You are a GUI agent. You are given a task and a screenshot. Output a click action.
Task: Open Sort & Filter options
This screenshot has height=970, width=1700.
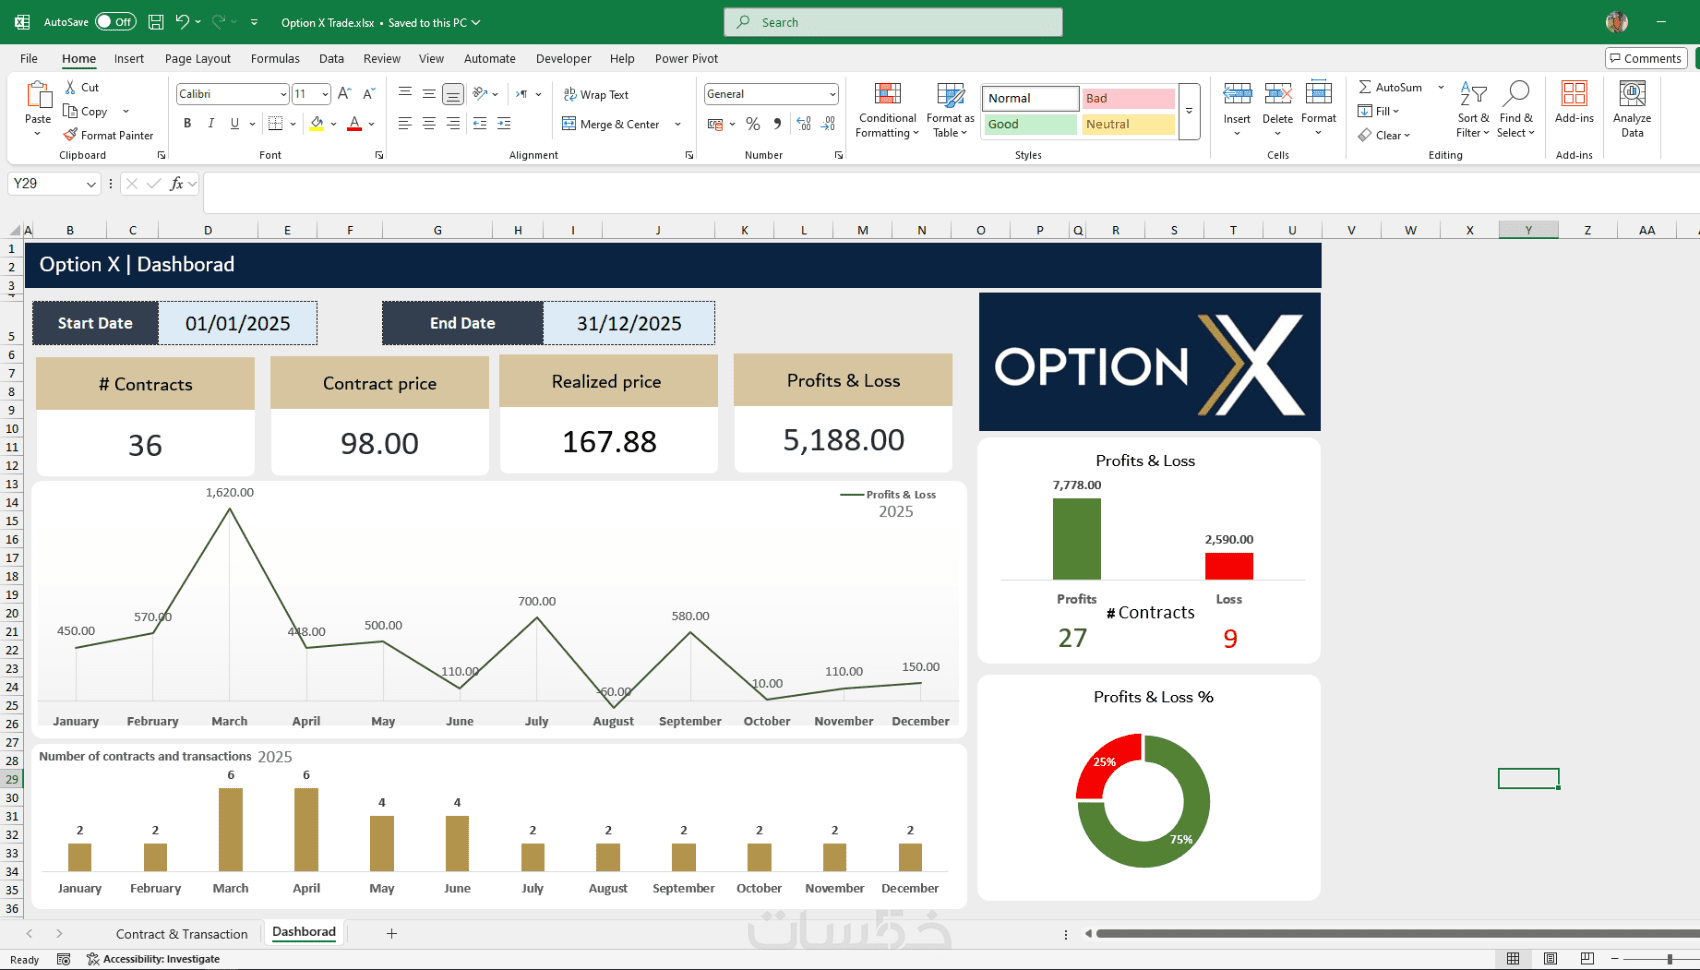(x=1473, y=110)
